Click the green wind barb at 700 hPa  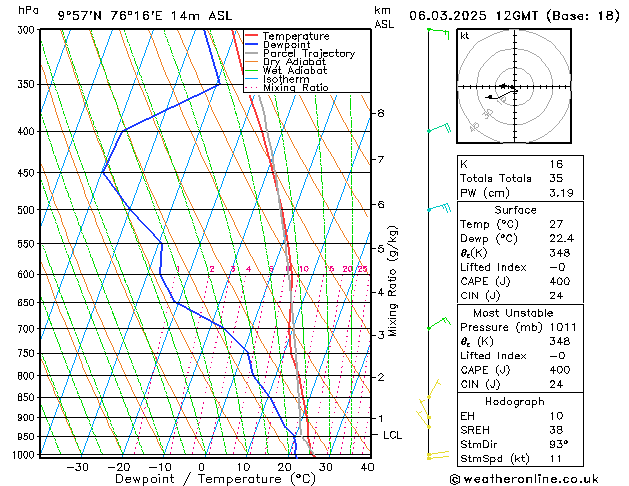[439, 323]
